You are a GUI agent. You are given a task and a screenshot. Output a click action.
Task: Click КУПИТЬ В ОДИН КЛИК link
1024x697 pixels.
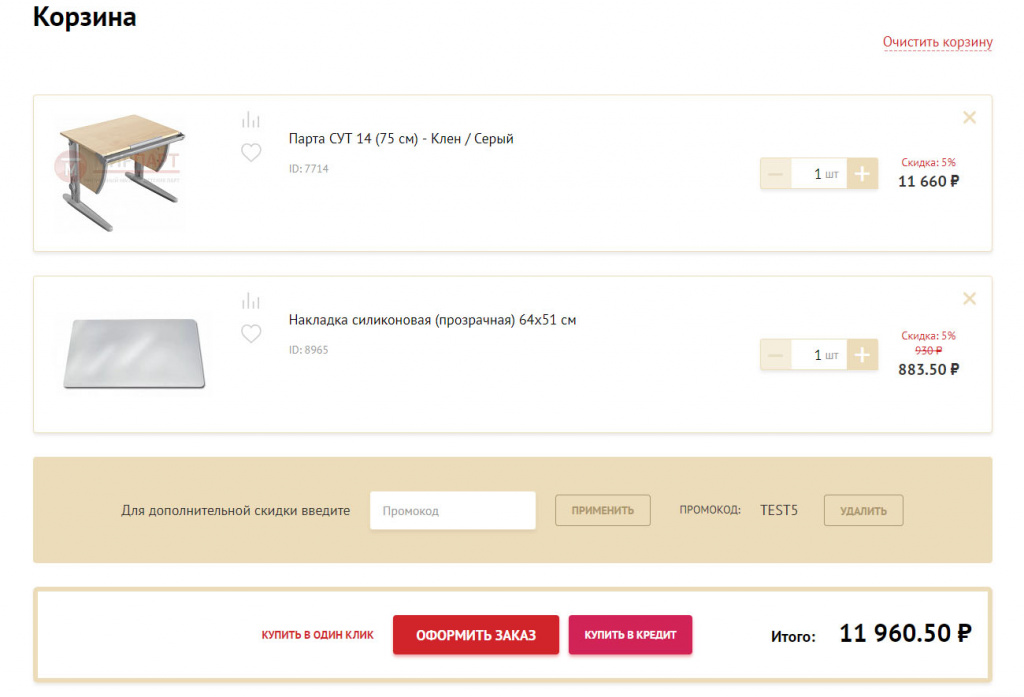coord(317,635)
